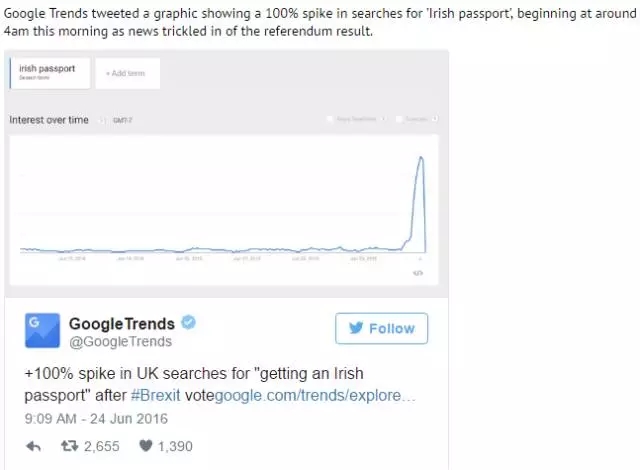Select the 'irish passport' search term box
640x470 pixels.
[51, 72]
